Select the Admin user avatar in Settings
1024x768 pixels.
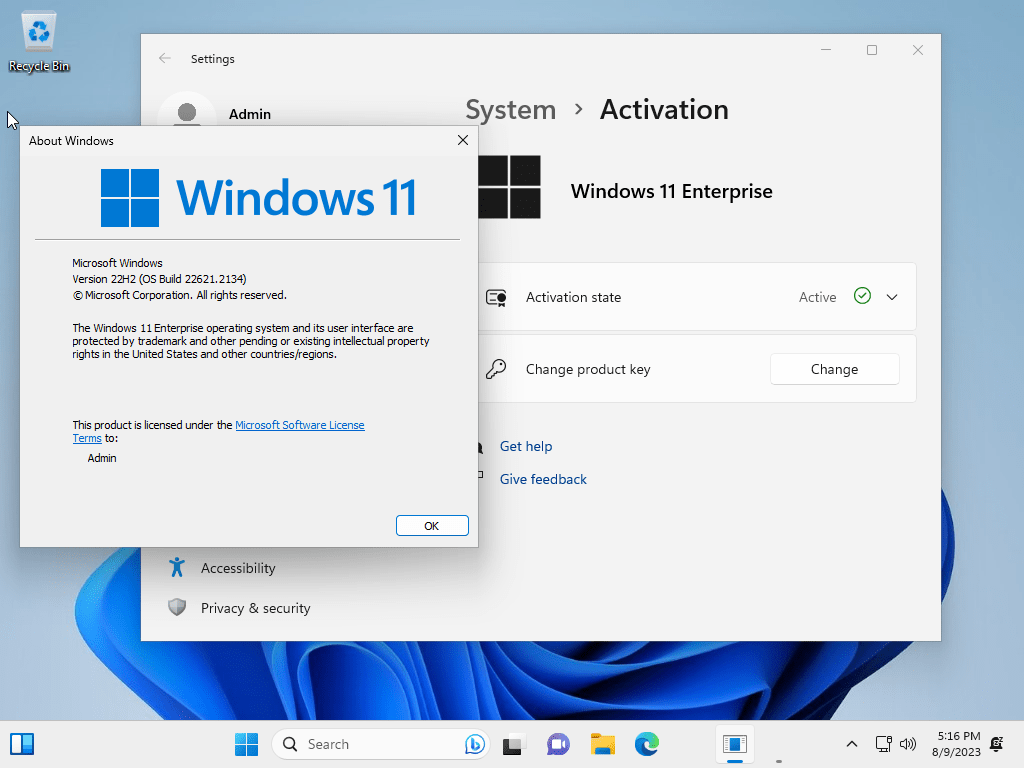[x=187, y=112]
